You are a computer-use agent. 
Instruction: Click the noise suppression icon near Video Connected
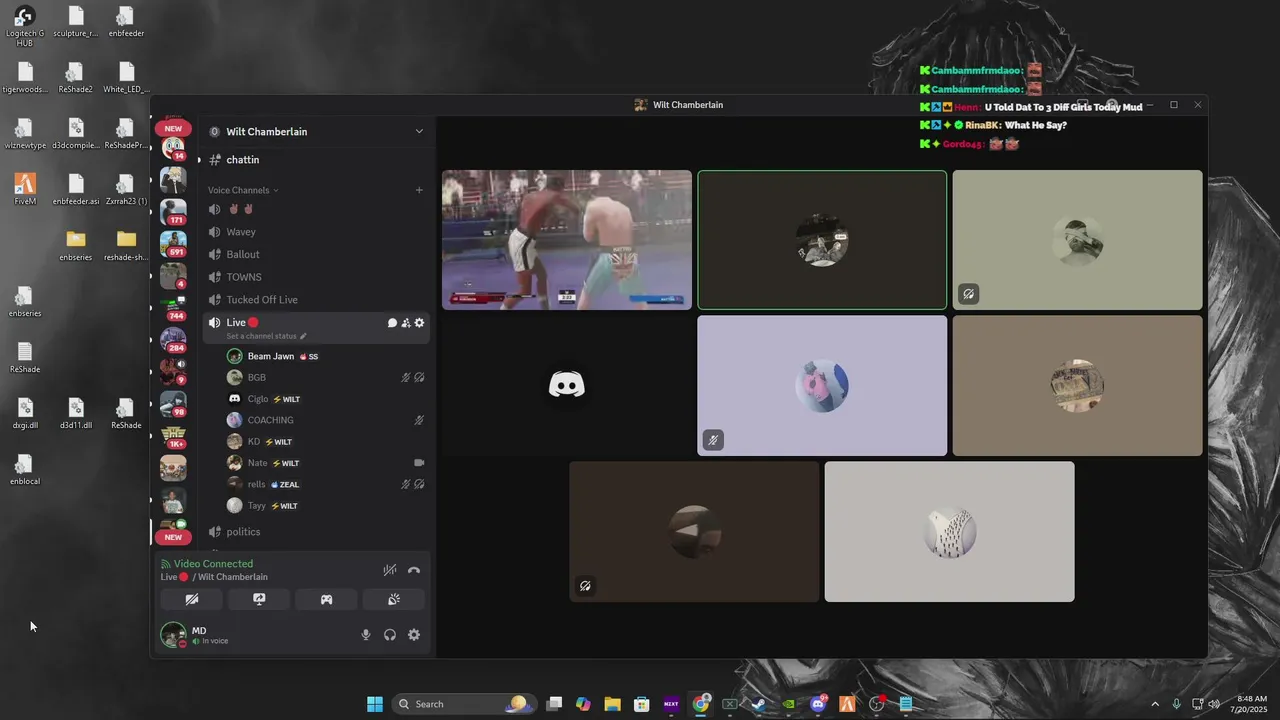pyautogui.click(x=390, y=570)
